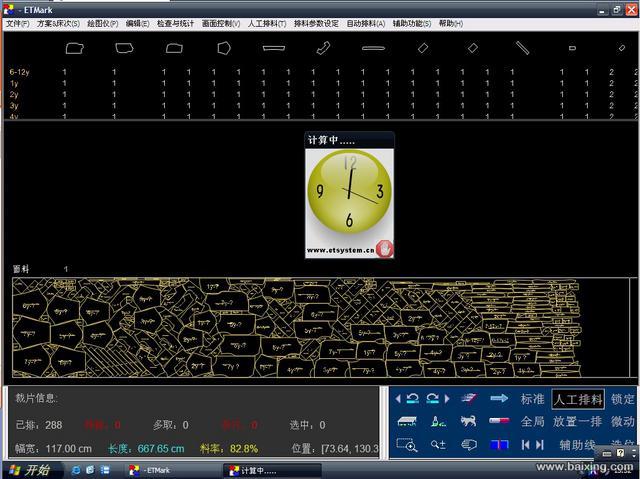
Task: Open the 自动排料(A) menu
Action: coord(366,23)
